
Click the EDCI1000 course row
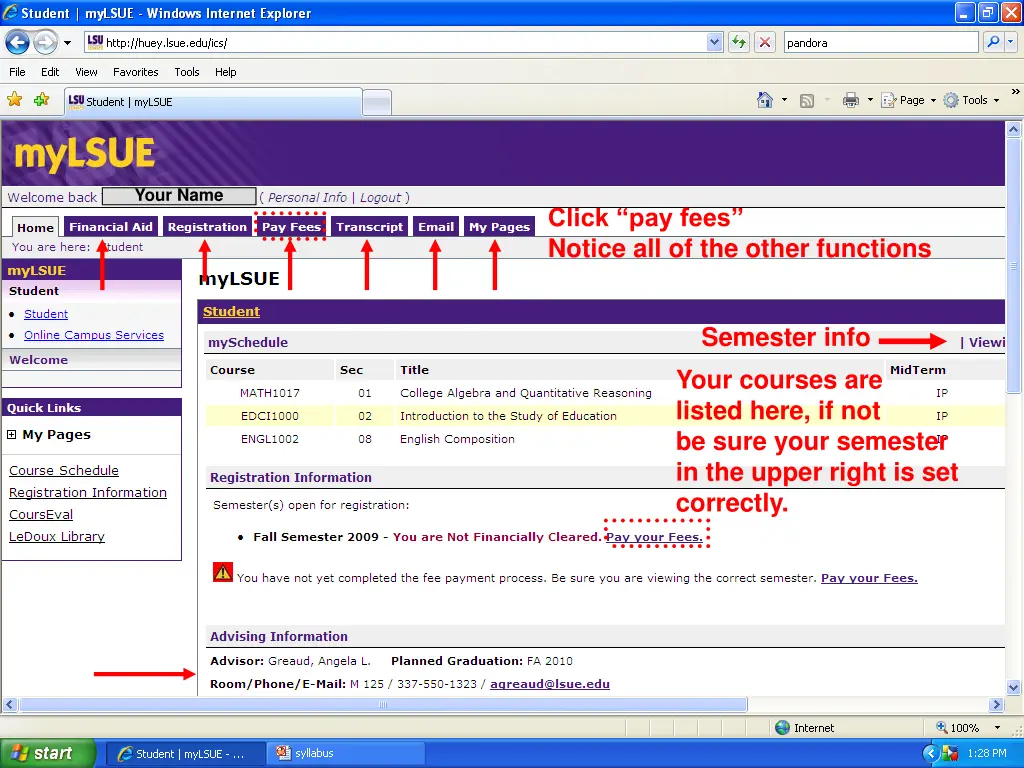[x=605, y=416]
